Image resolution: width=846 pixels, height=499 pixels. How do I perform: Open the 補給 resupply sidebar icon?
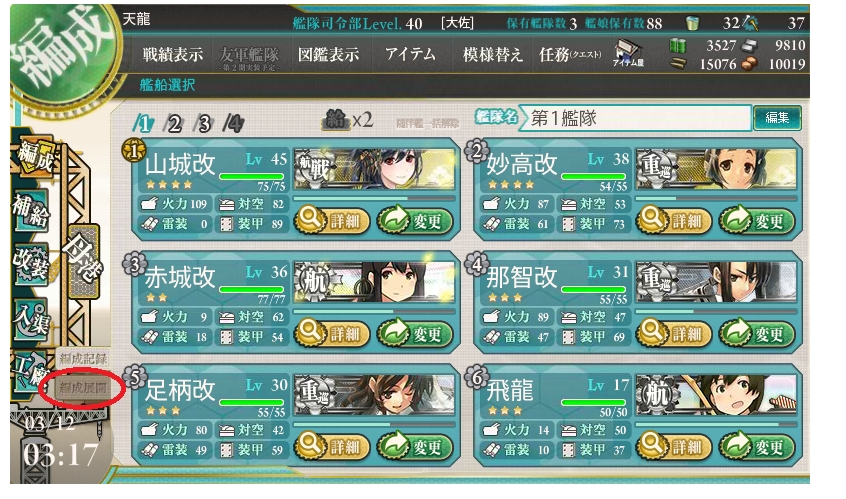[x=31, y=211]
